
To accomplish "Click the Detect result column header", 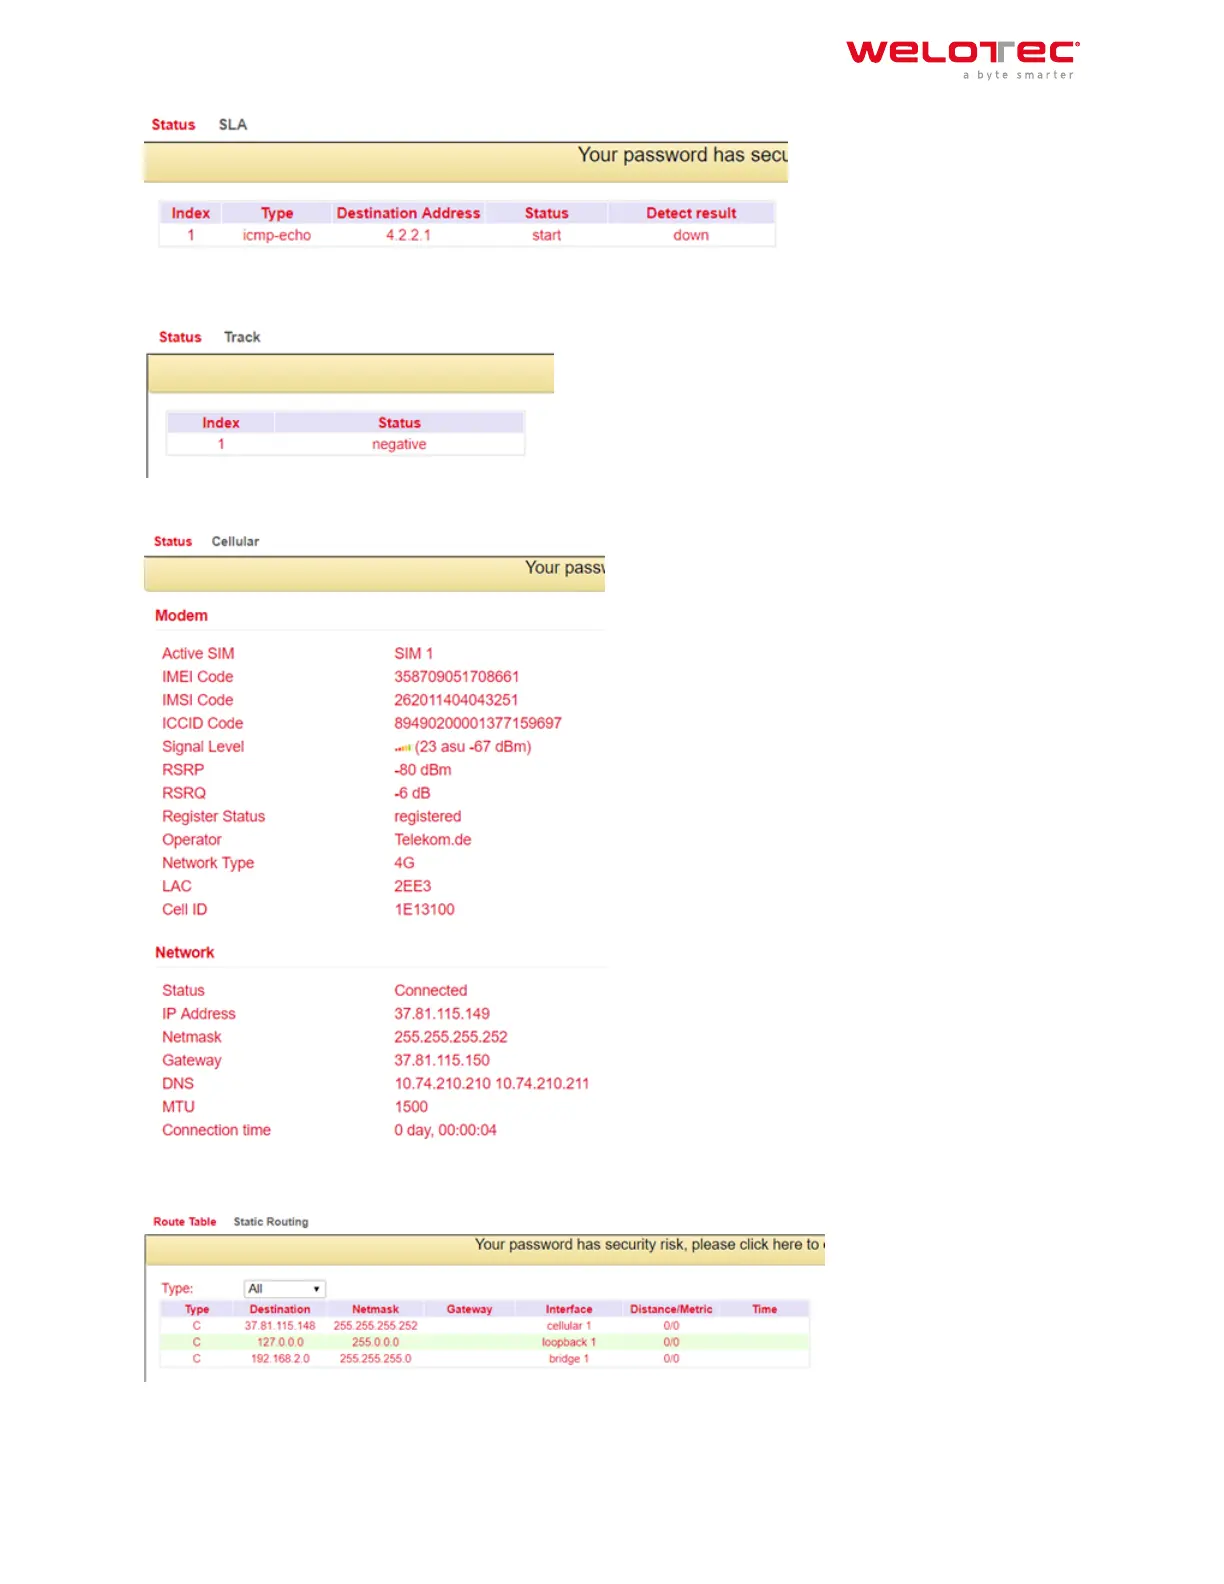I will [x=691, y=213].
